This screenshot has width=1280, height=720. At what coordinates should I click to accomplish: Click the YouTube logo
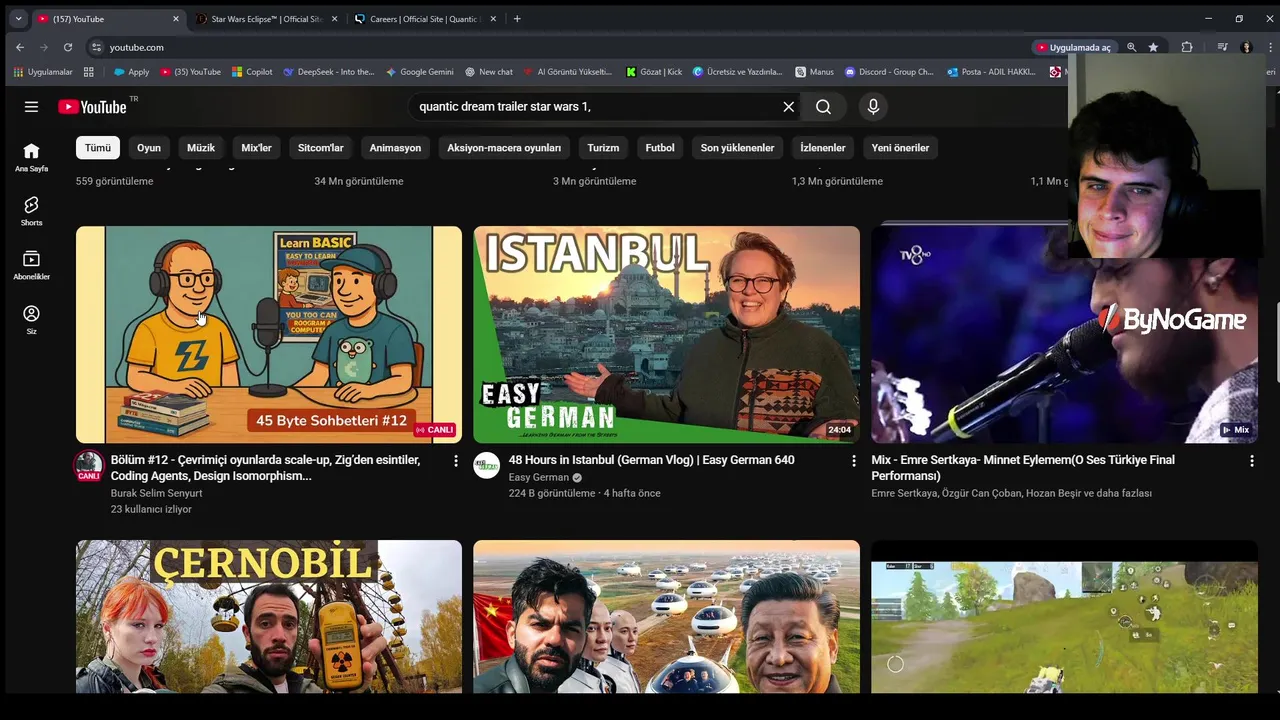click(92, 107)
